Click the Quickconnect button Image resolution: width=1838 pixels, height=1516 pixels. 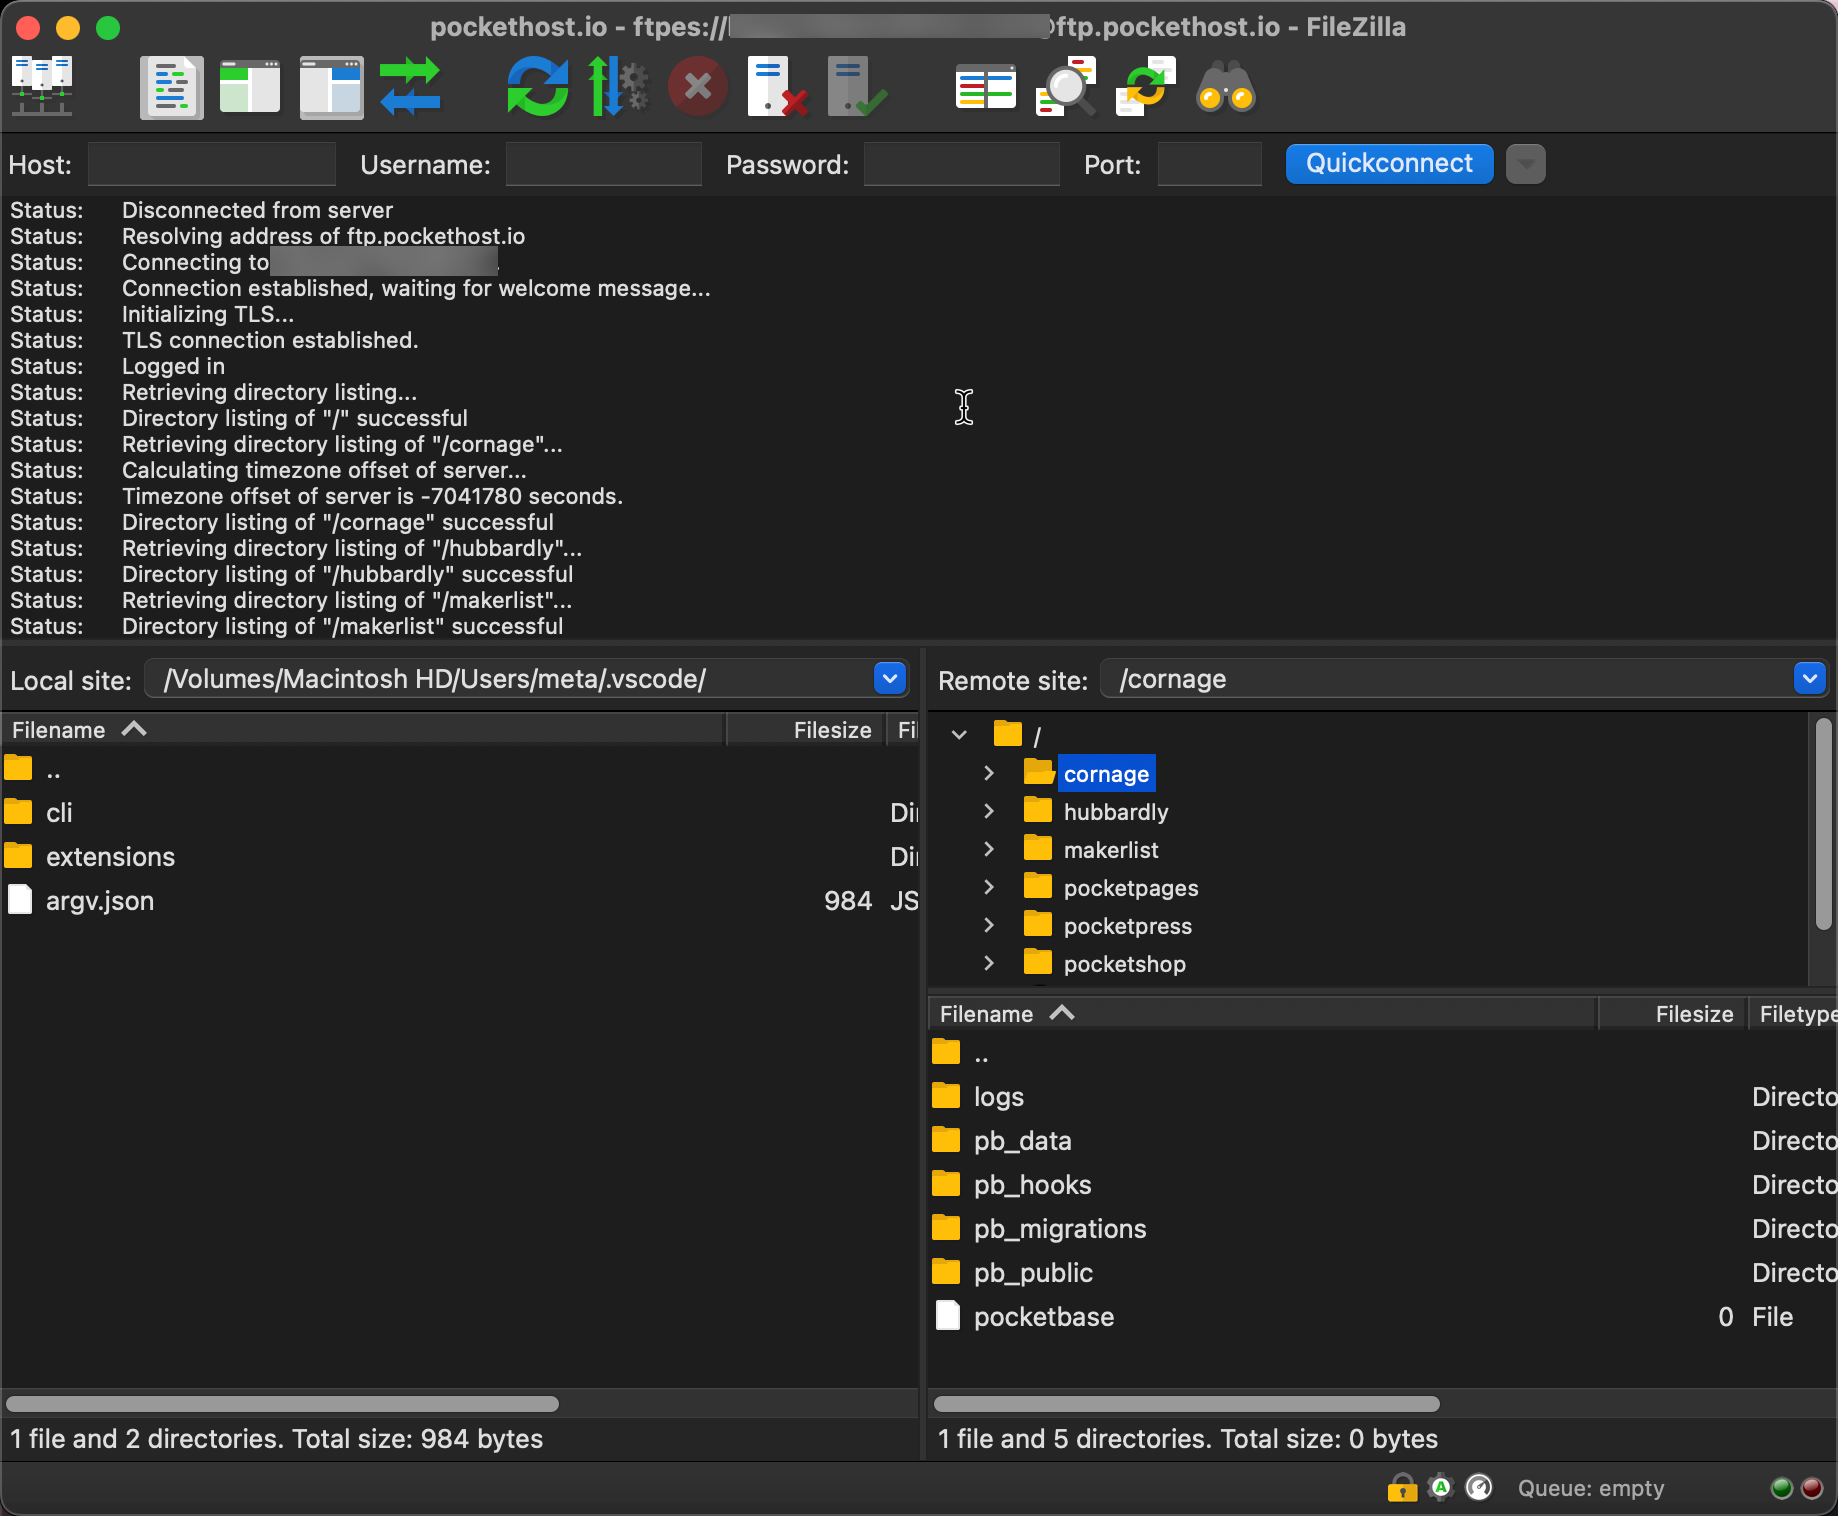point(1389,164)
